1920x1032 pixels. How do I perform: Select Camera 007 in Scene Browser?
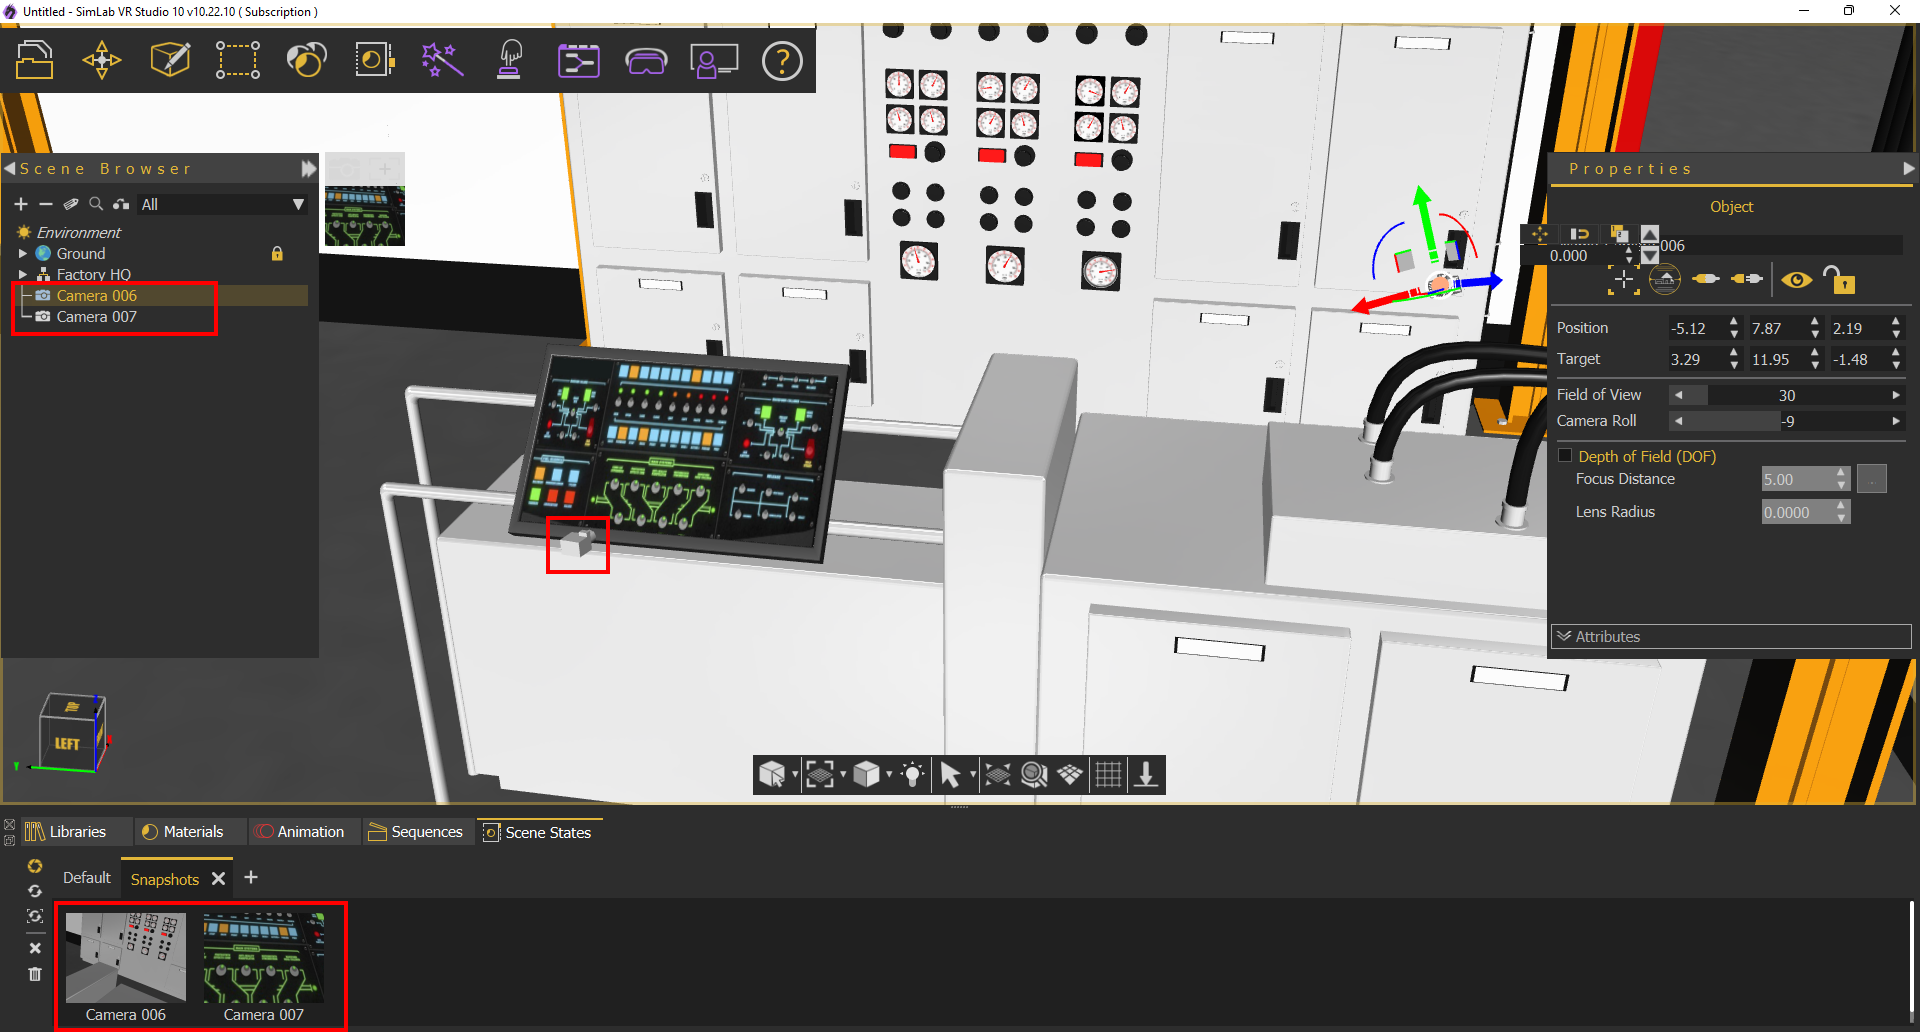click(96, 317)
